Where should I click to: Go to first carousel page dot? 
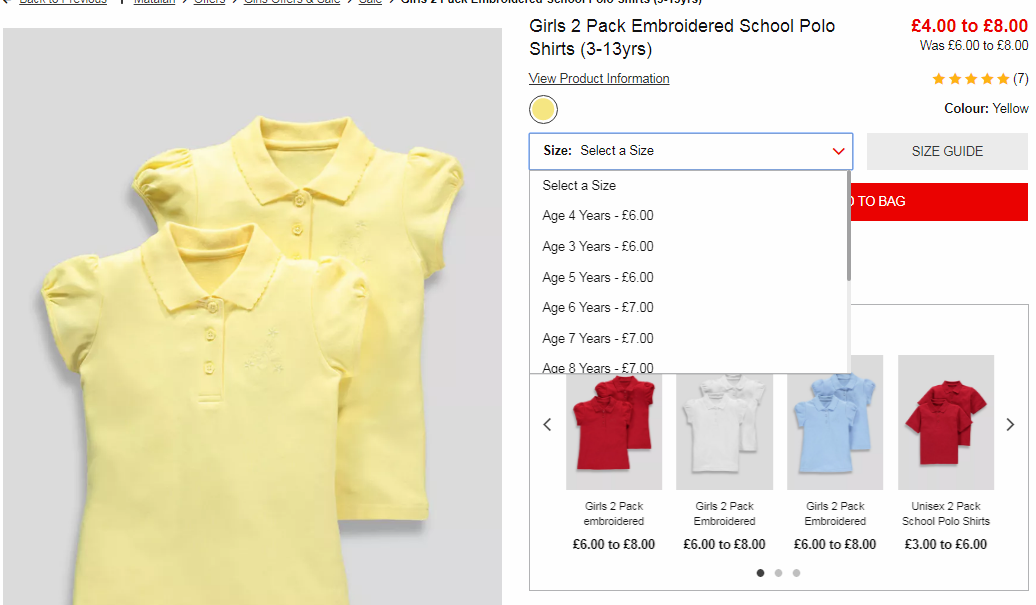[760, 573]
